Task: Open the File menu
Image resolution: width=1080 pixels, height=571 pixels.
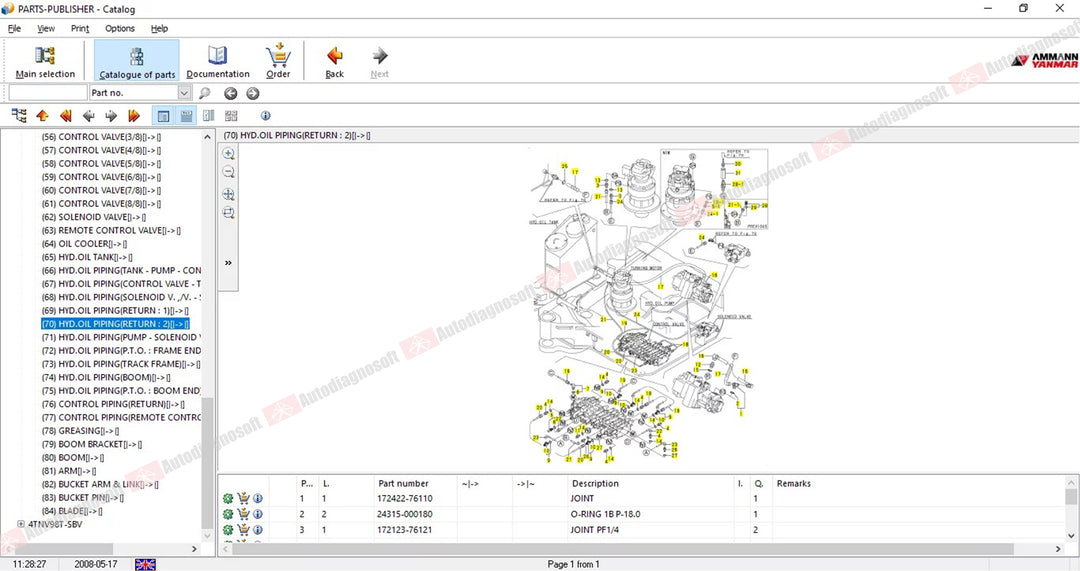Action: 14,28
